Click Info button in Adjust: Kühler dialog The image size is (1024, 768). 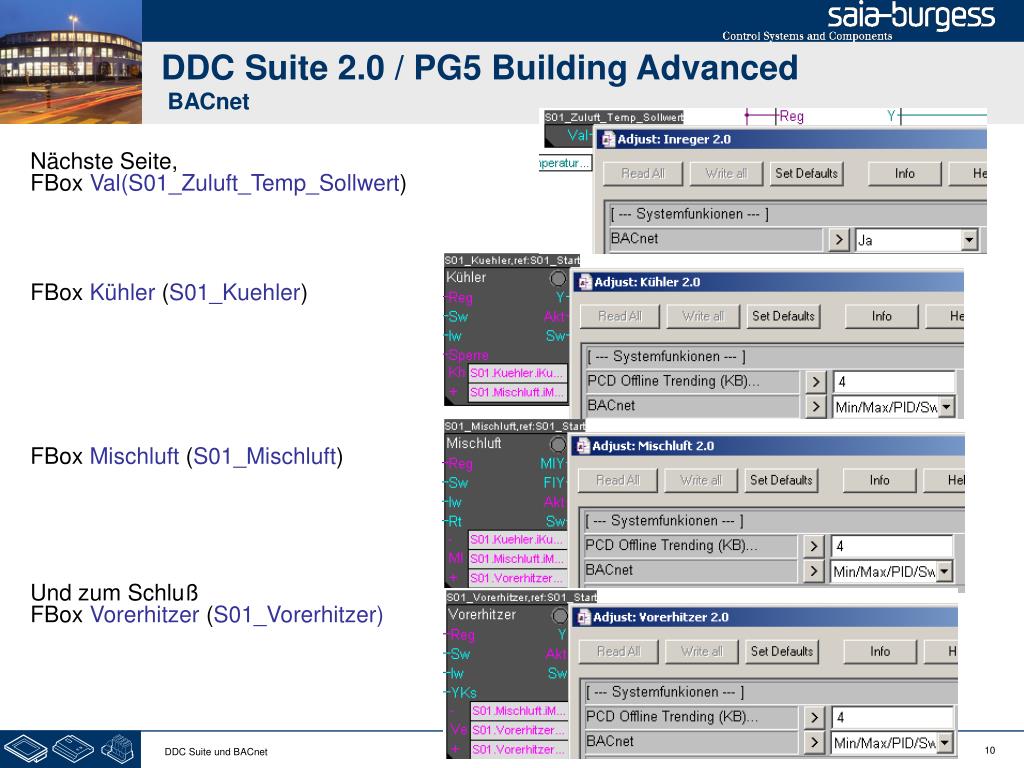[x=881, y=316]
